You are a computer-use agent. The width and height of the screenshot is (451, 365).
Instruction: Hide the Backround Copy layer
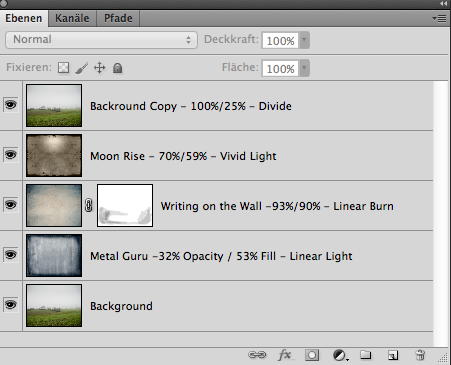pos(11,105)
